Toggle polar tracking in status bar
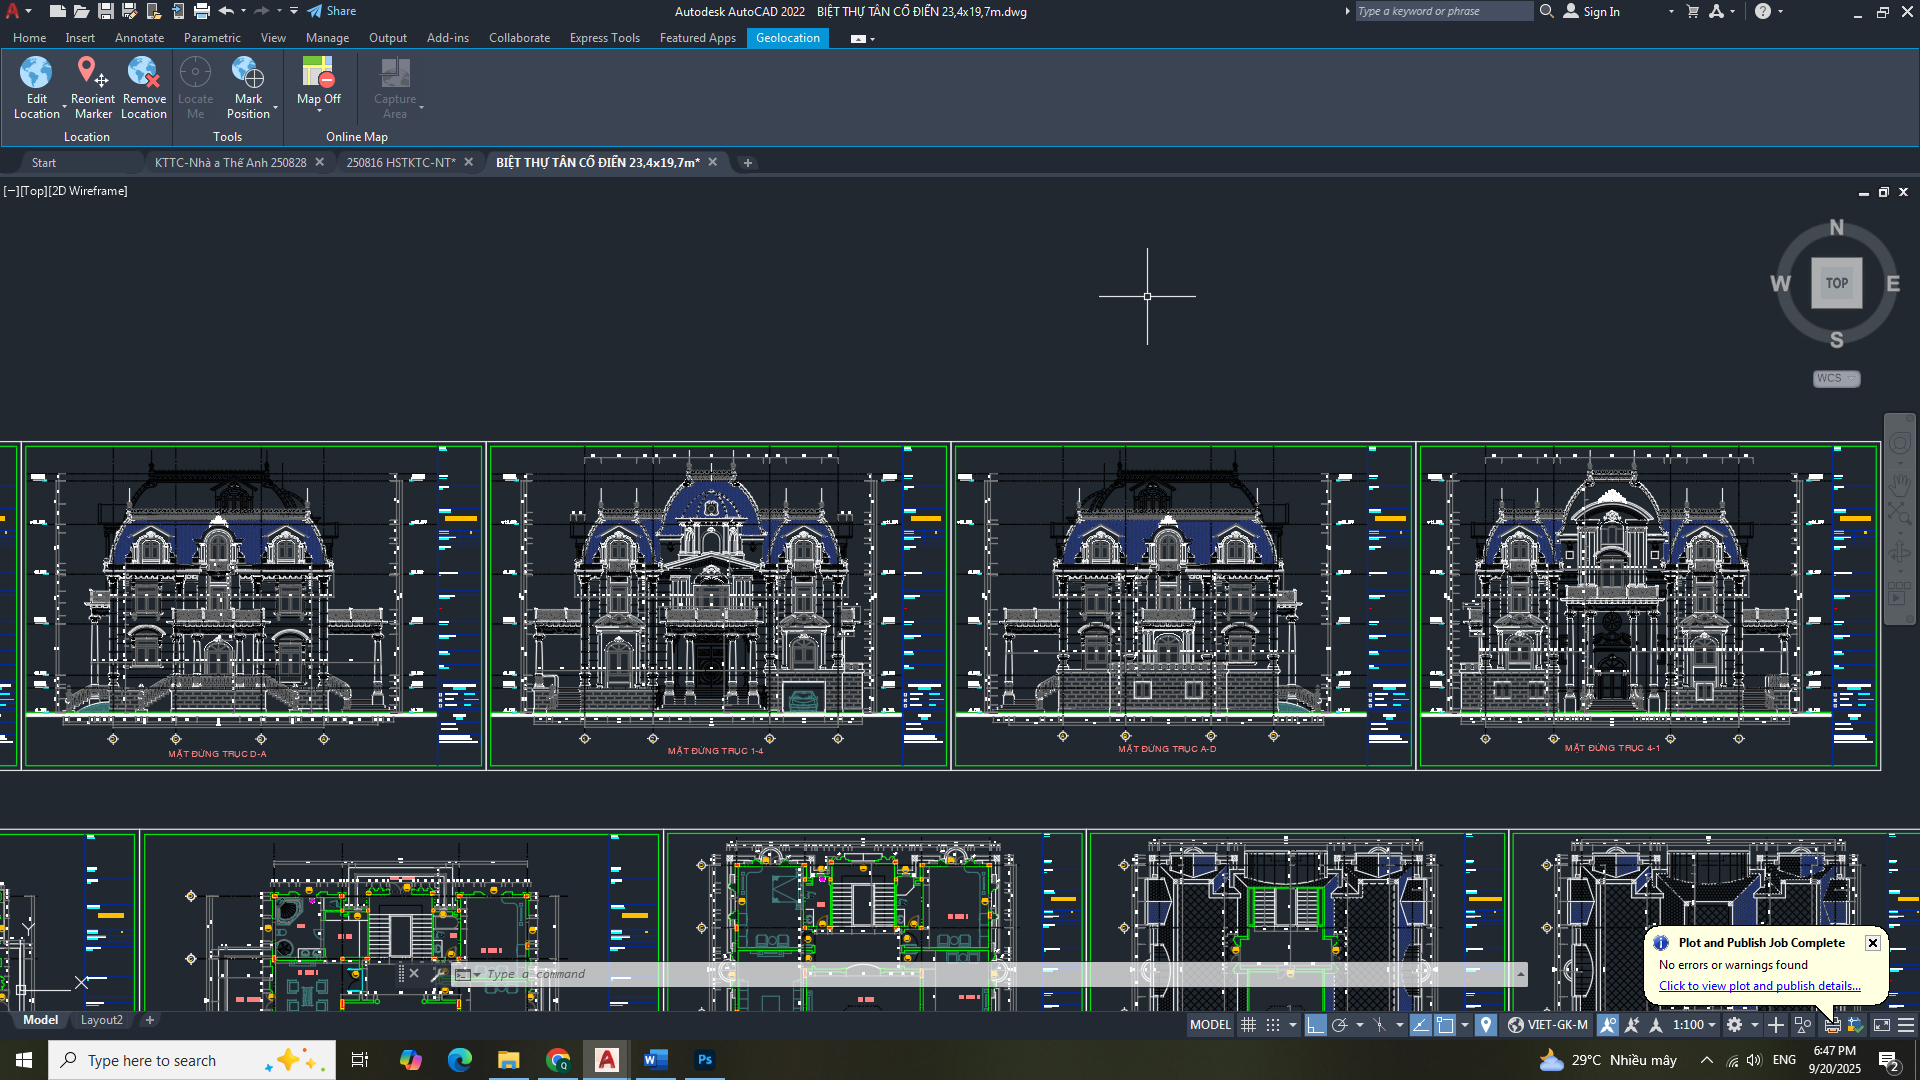Viewport: 1920px width, 1080px height. tap(1340, 1025)
